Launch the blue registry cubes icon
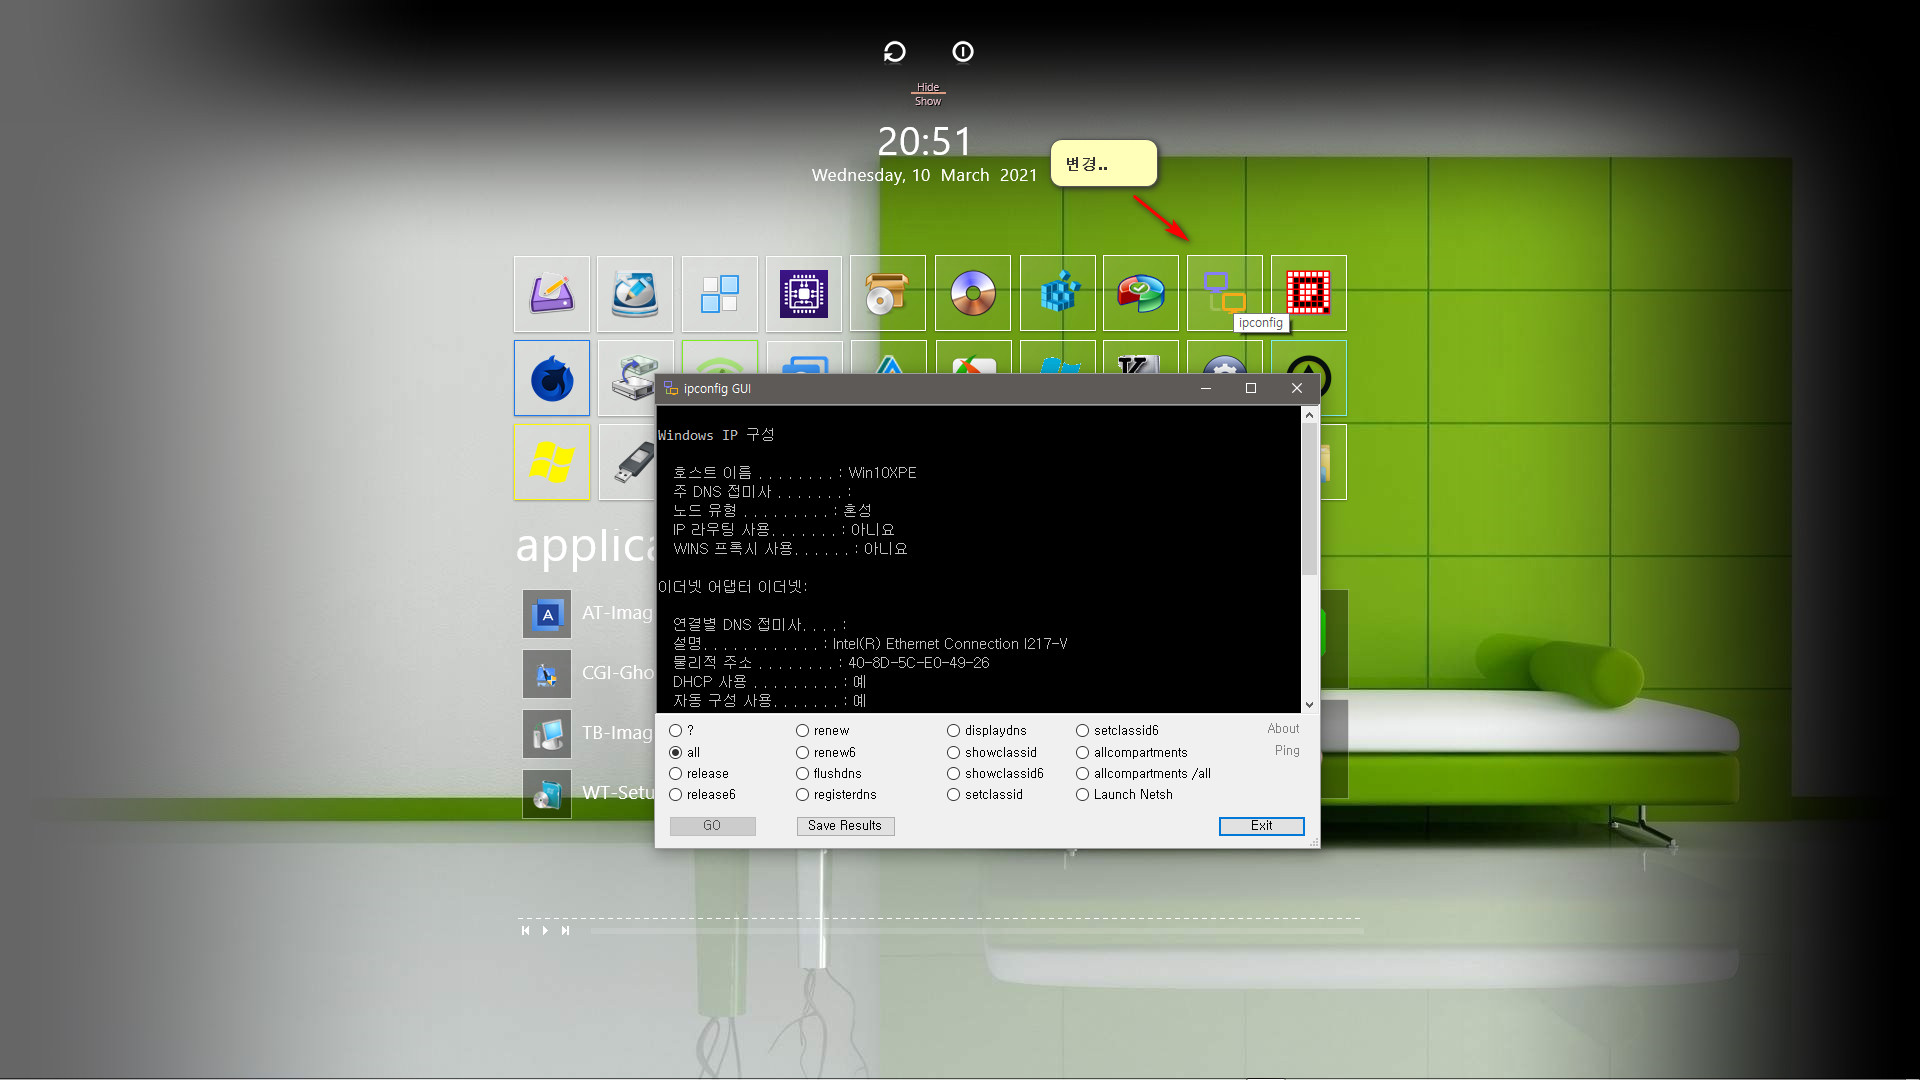Viewport: 1920px width, 1080px height. point(1058,294)
